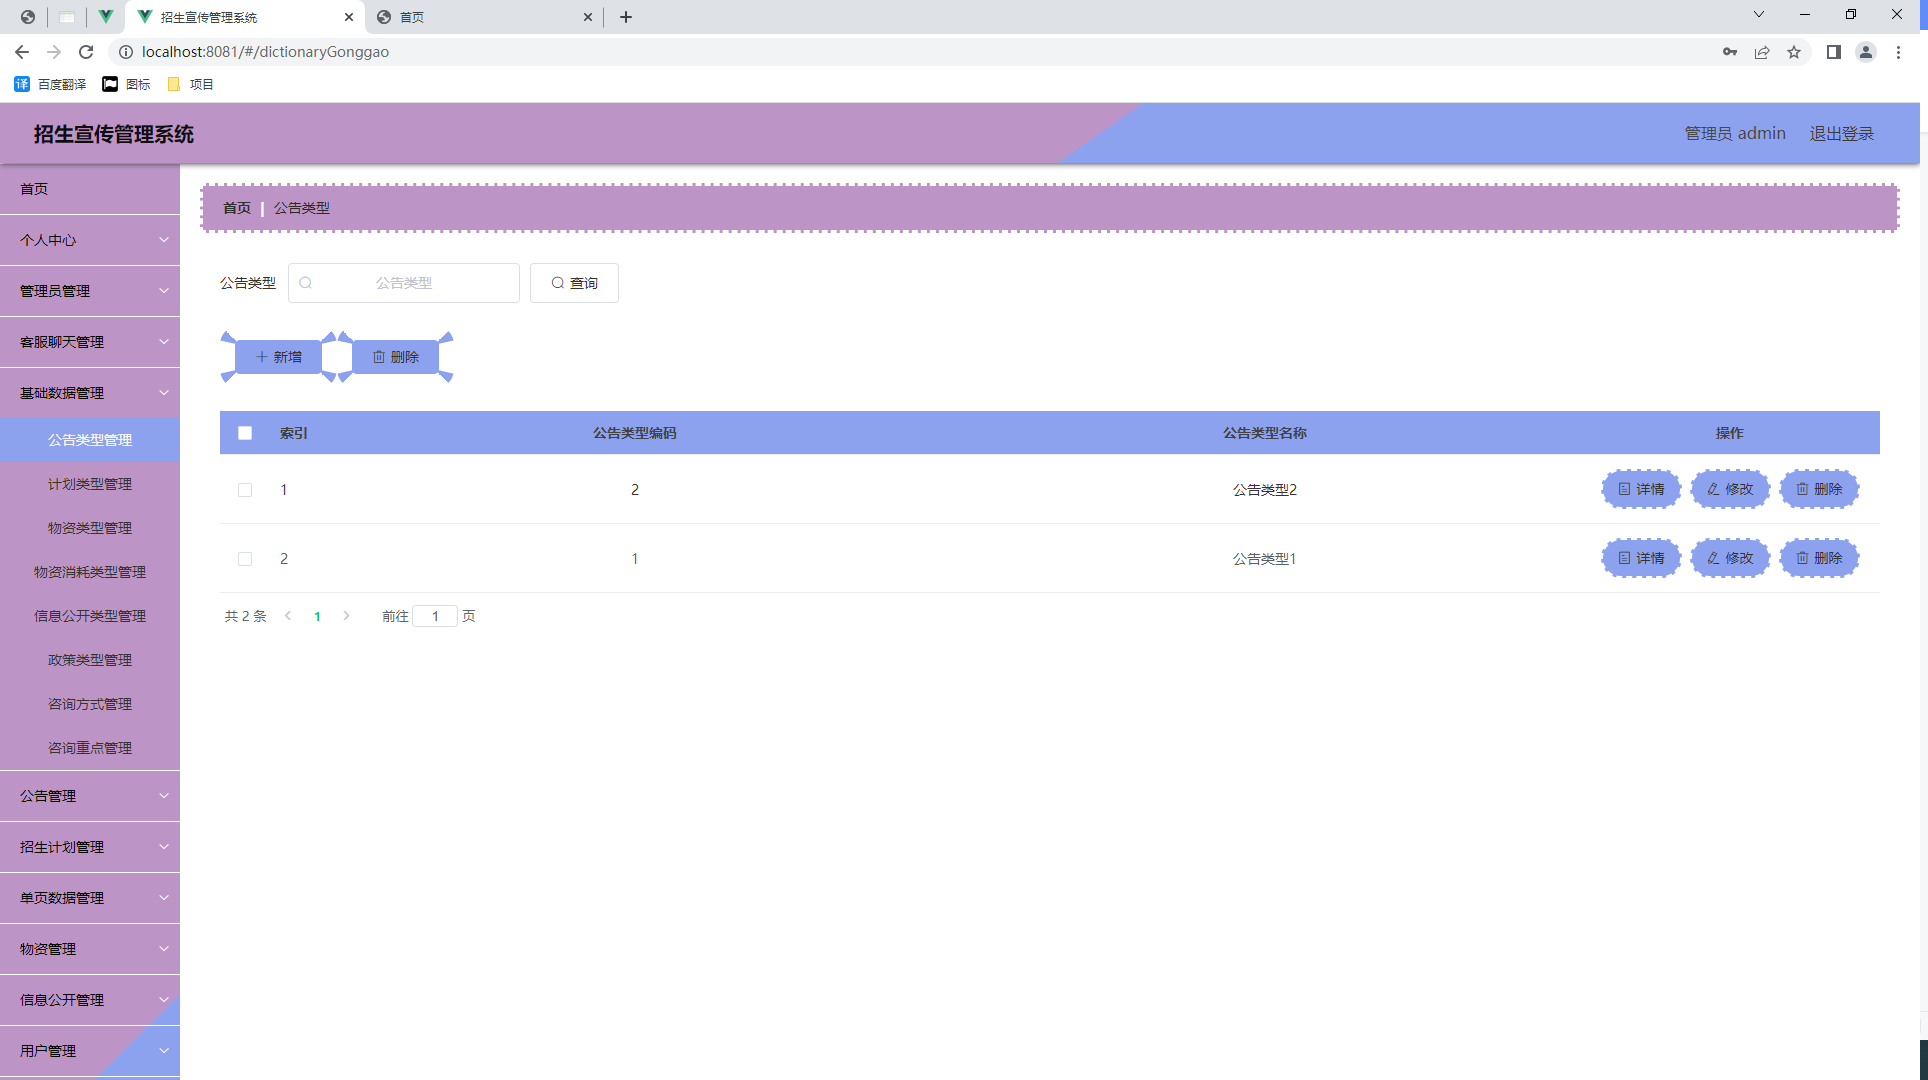Reload the page with the refresh icon
The image size is (1928, 1080).
[86, 52]
